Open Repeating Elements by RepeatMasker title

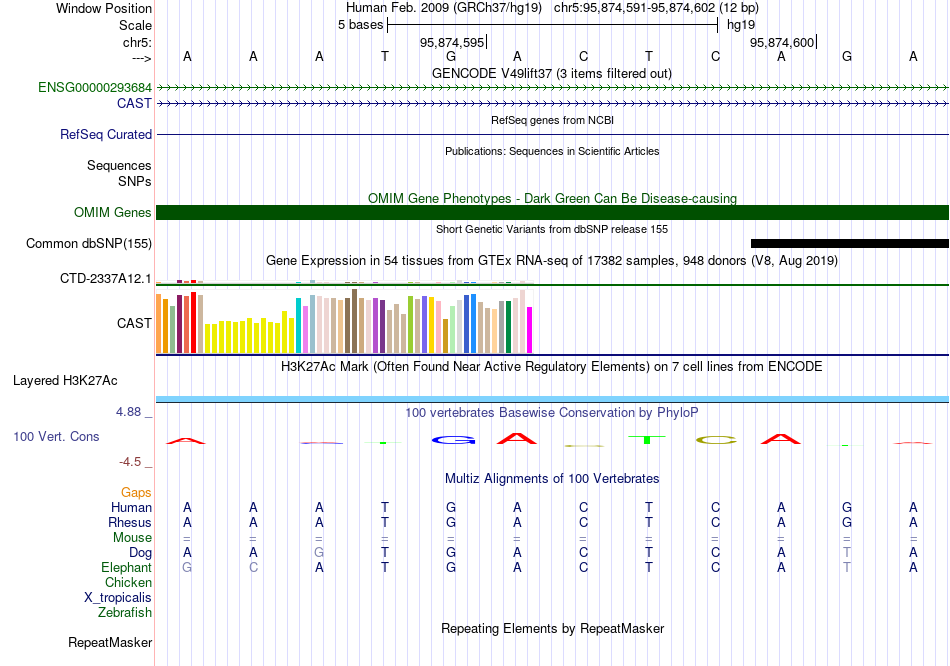pyautogui.click(x=552, y=628)
